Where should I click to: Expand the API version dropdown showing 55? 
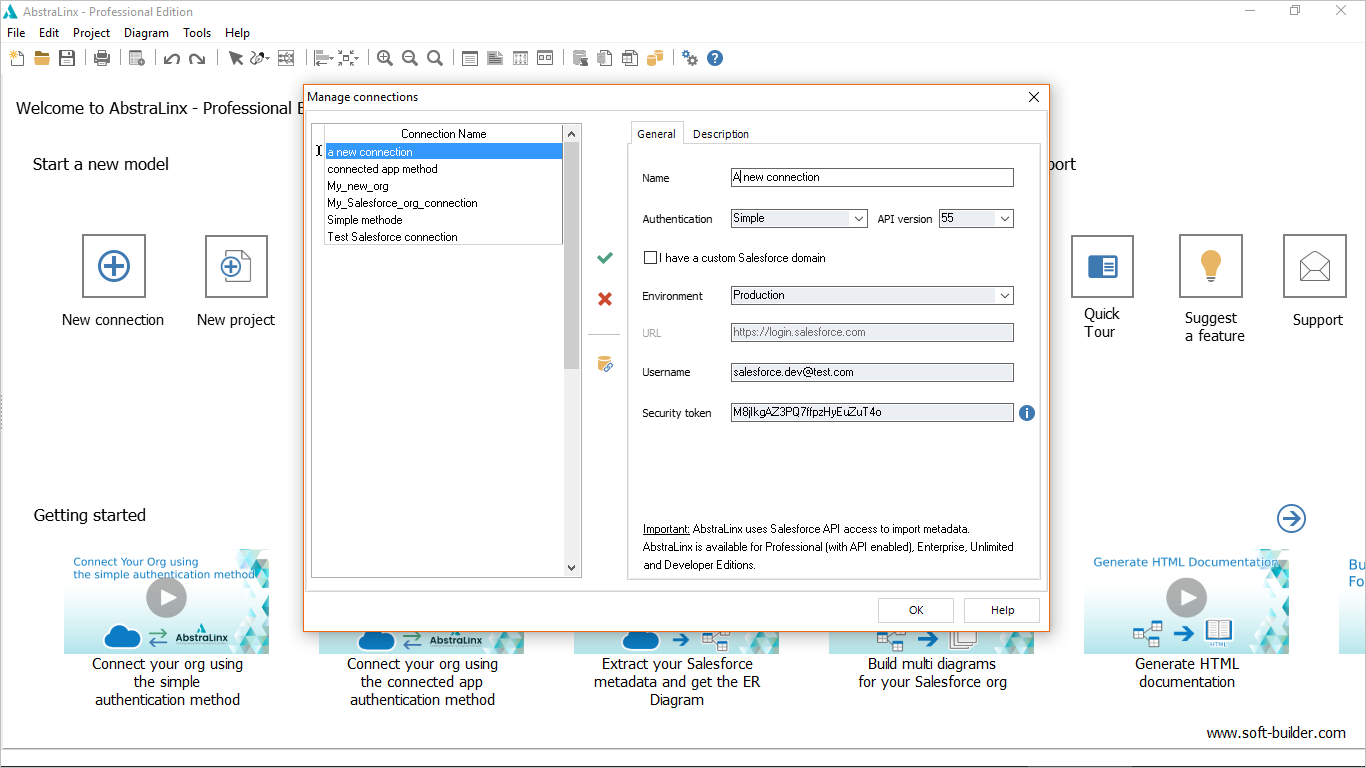1003,218
